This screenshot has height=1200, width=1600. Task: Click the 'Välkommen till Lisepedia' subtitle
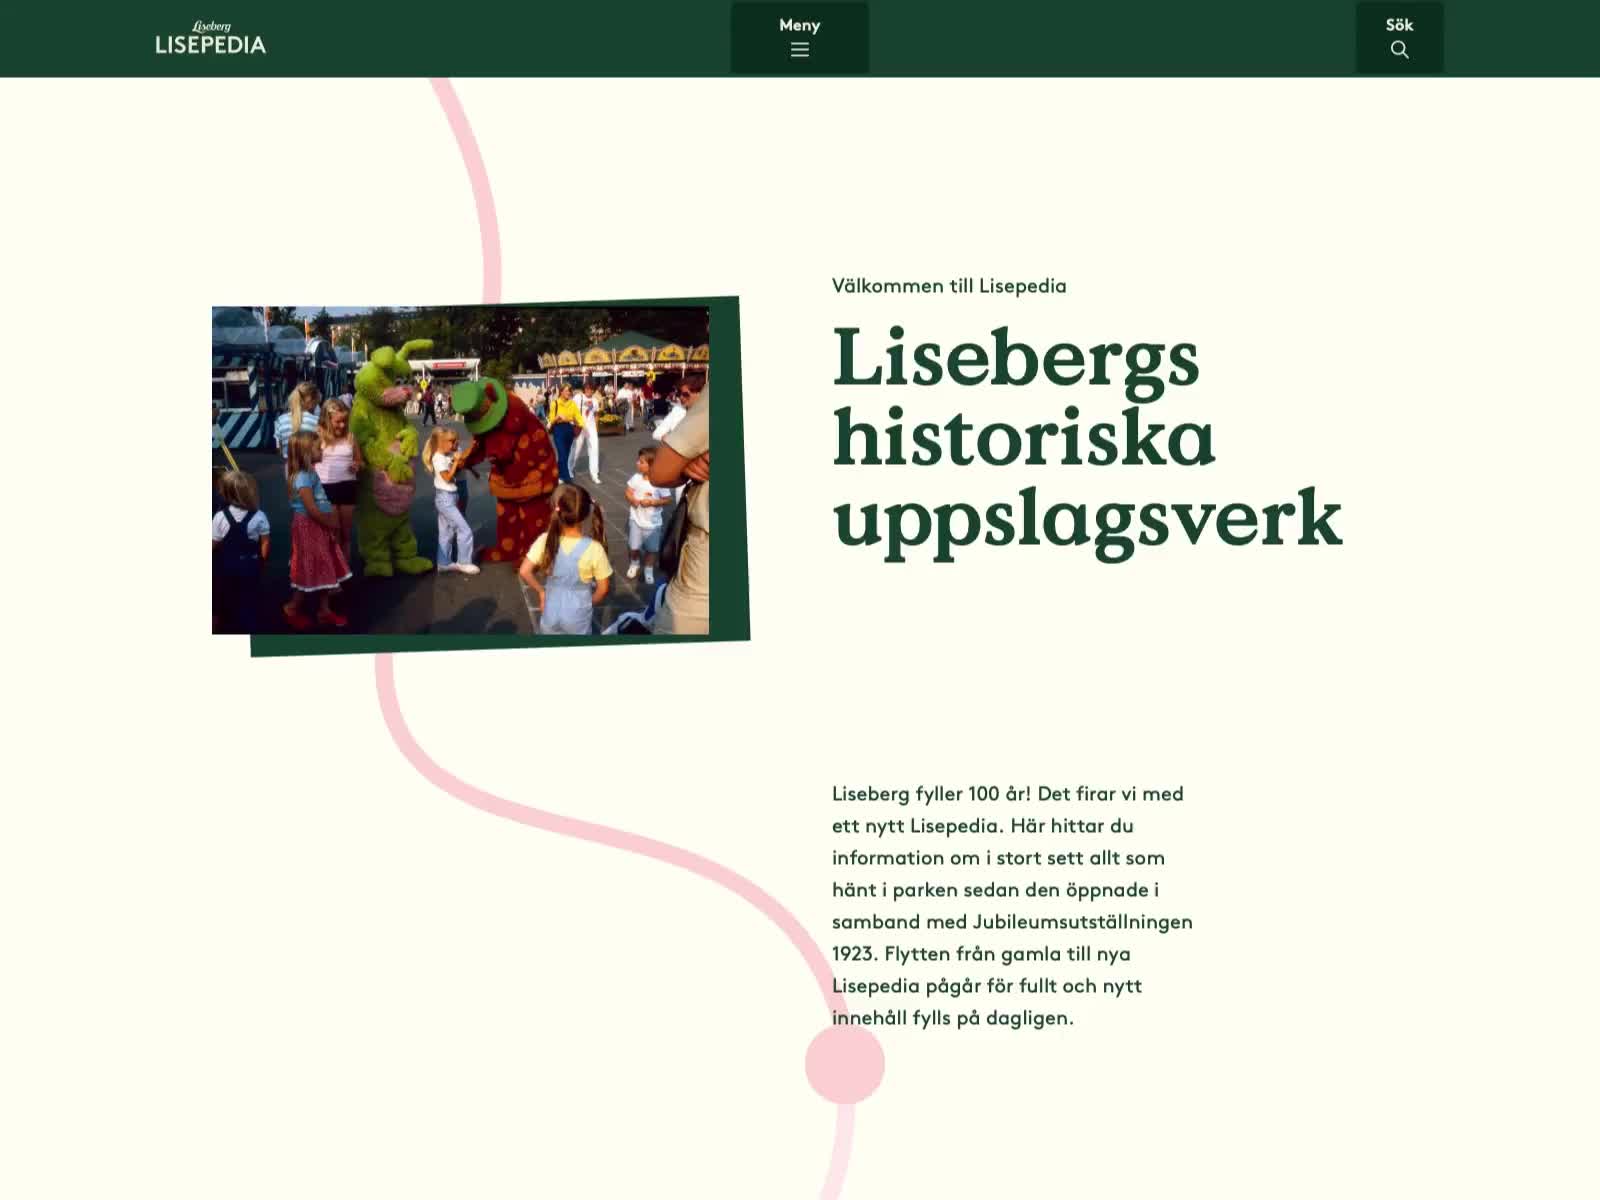tap(949, 286)
